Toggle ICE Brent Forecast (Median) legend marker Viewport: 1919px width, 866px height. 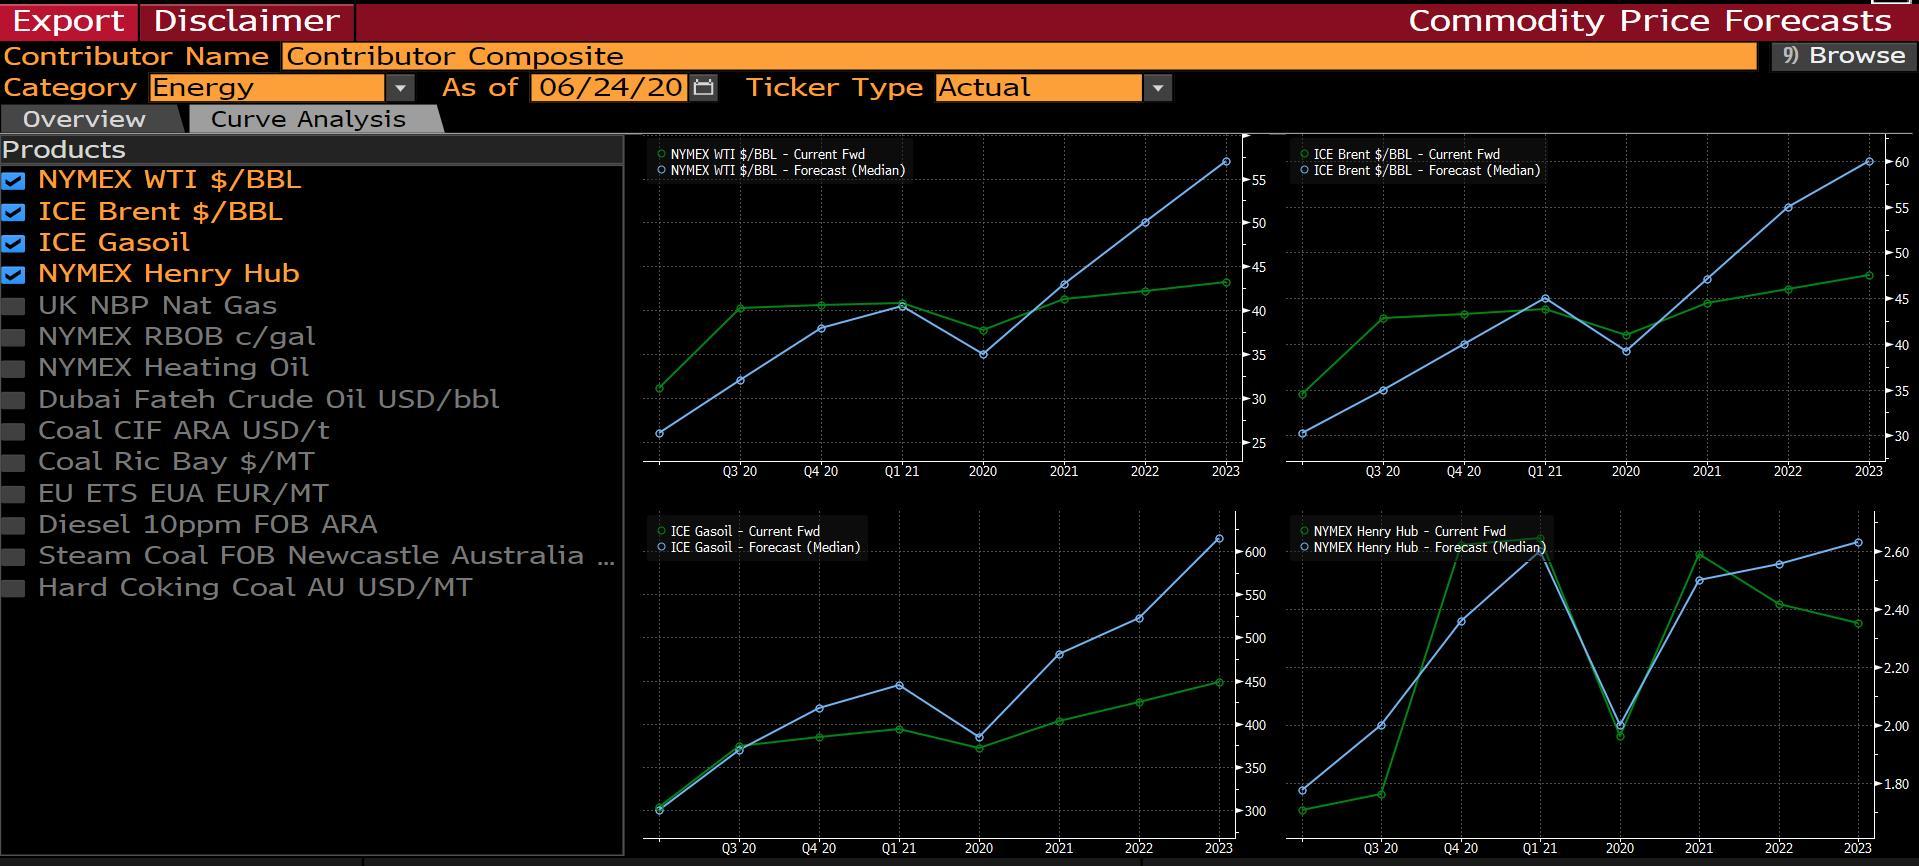coord(1304,170)
